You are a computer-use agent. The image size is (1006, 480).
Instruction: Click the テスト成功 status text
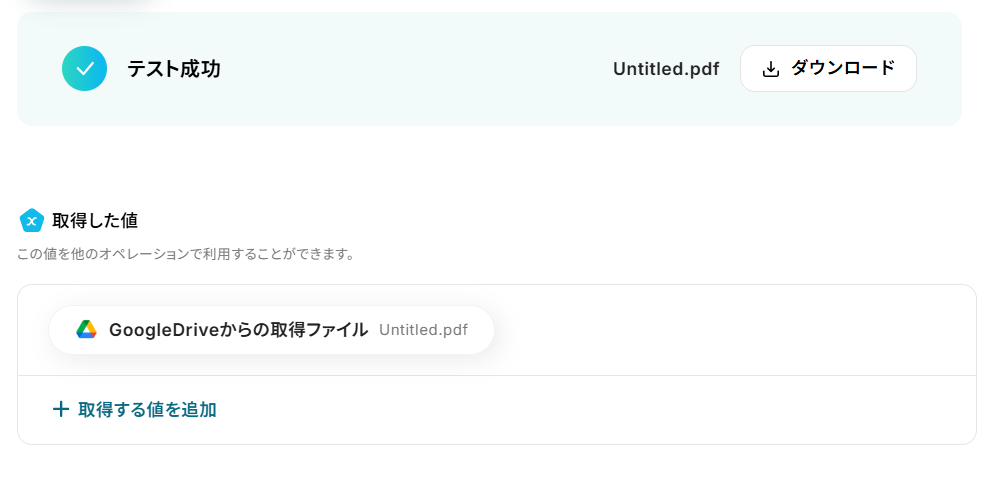tap(173, 69)
